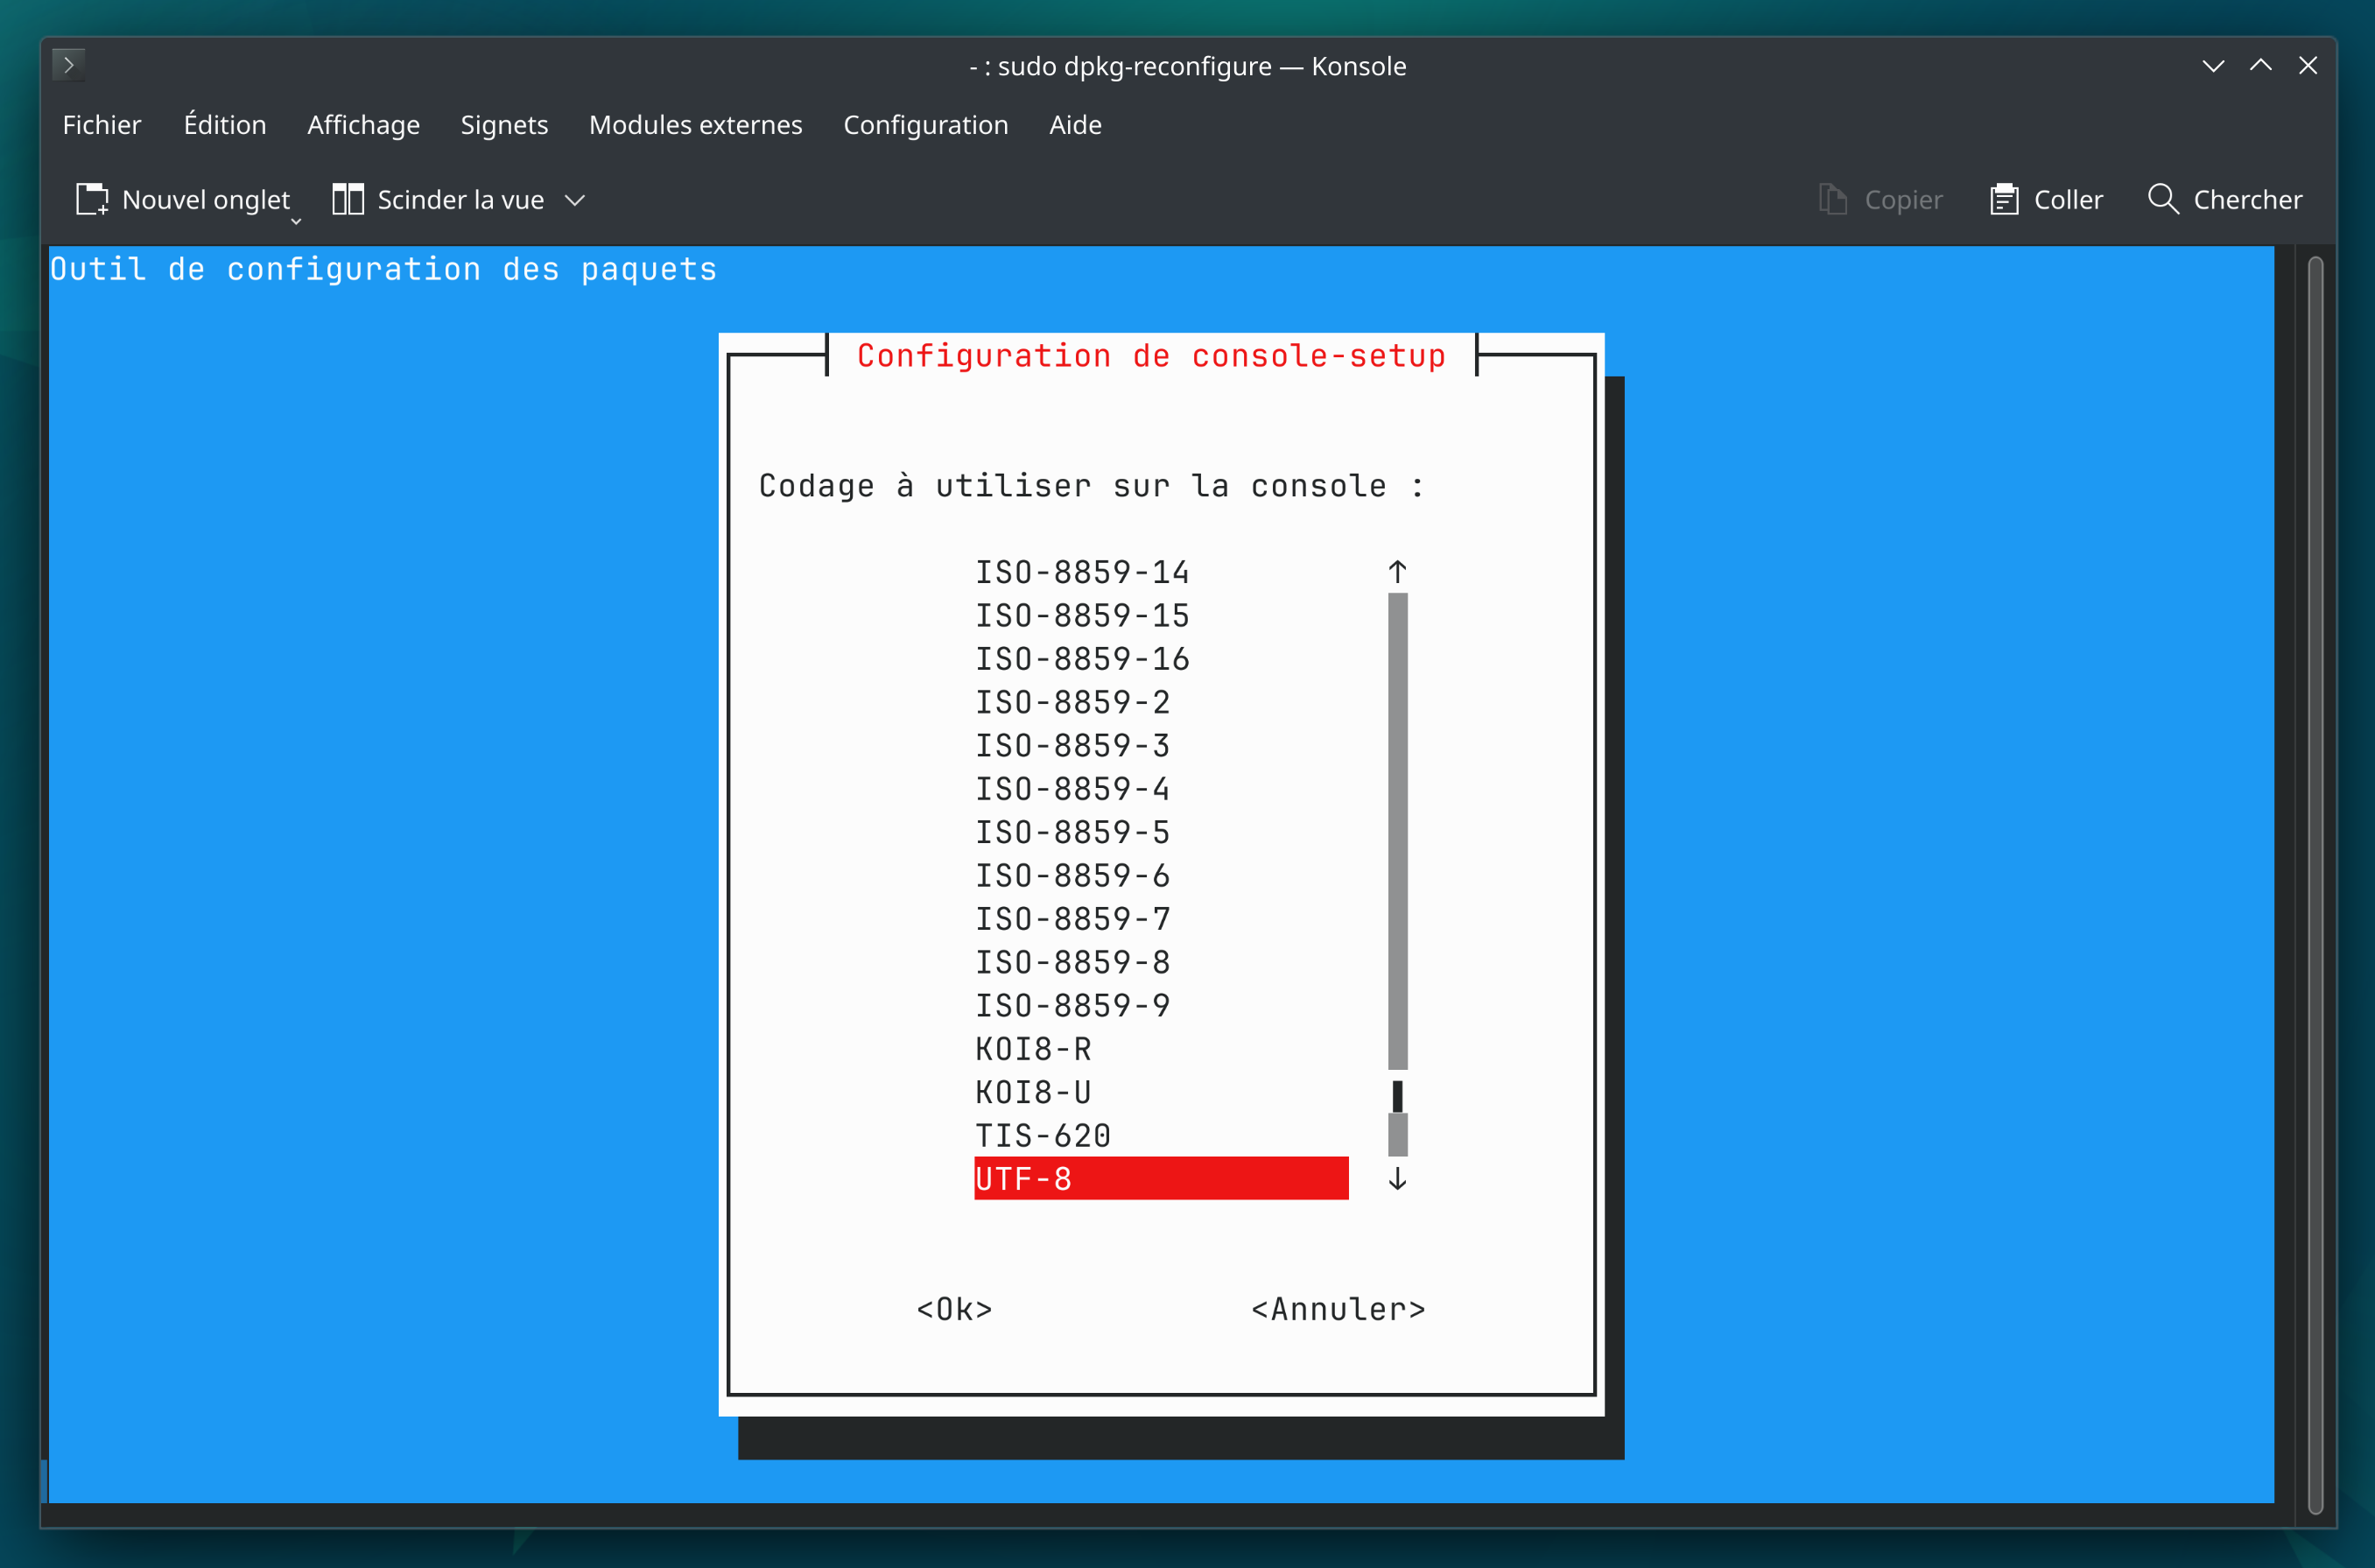Select the ISO-8859-4 encoding
2375x1568 pixels.
[x=1072, y=789]
